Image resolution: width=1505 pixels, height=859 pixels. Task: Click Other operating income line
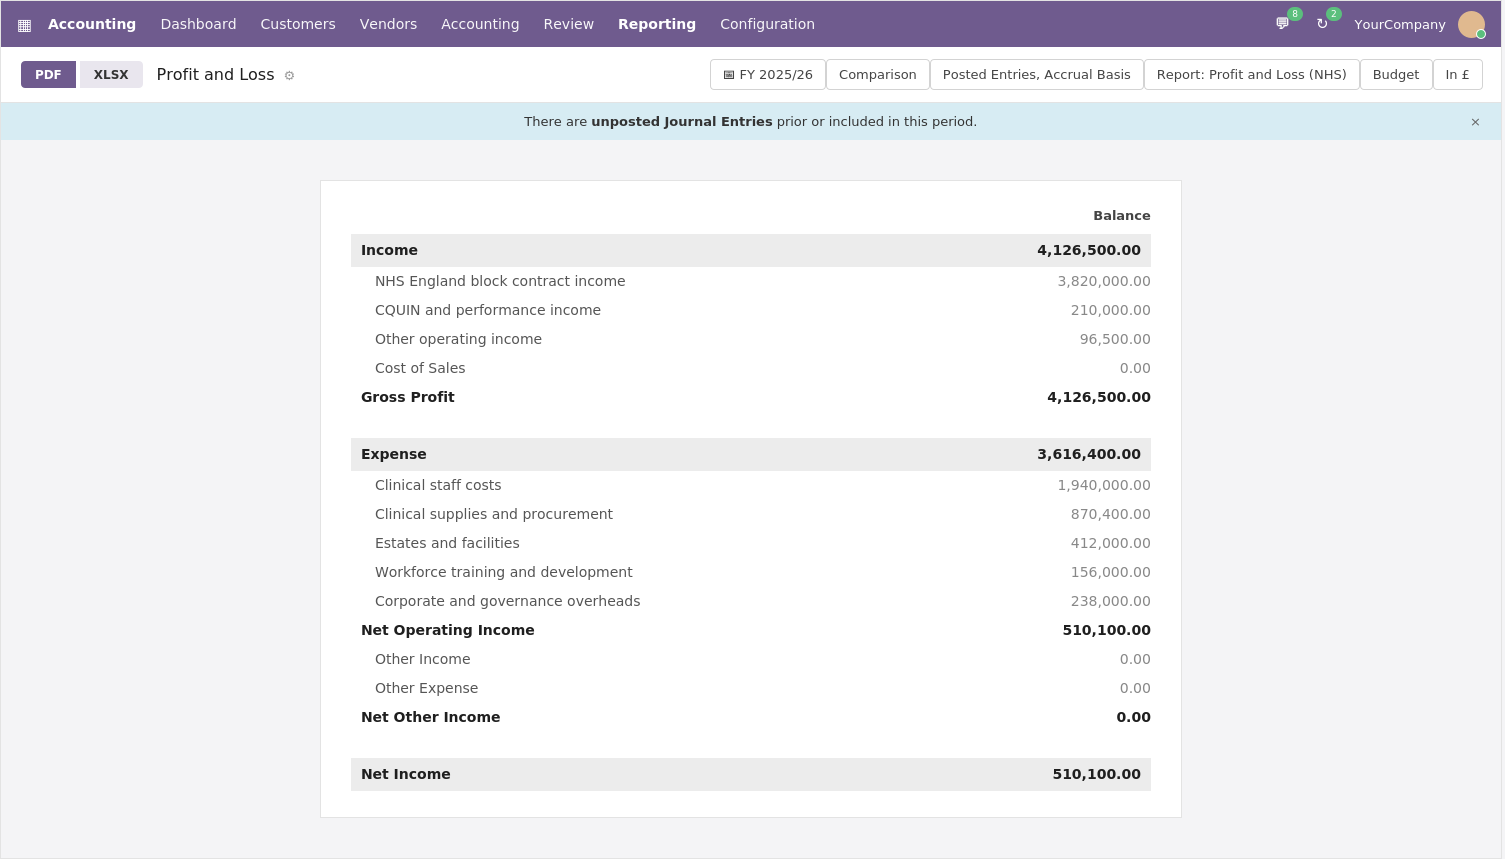click(751, 339)
